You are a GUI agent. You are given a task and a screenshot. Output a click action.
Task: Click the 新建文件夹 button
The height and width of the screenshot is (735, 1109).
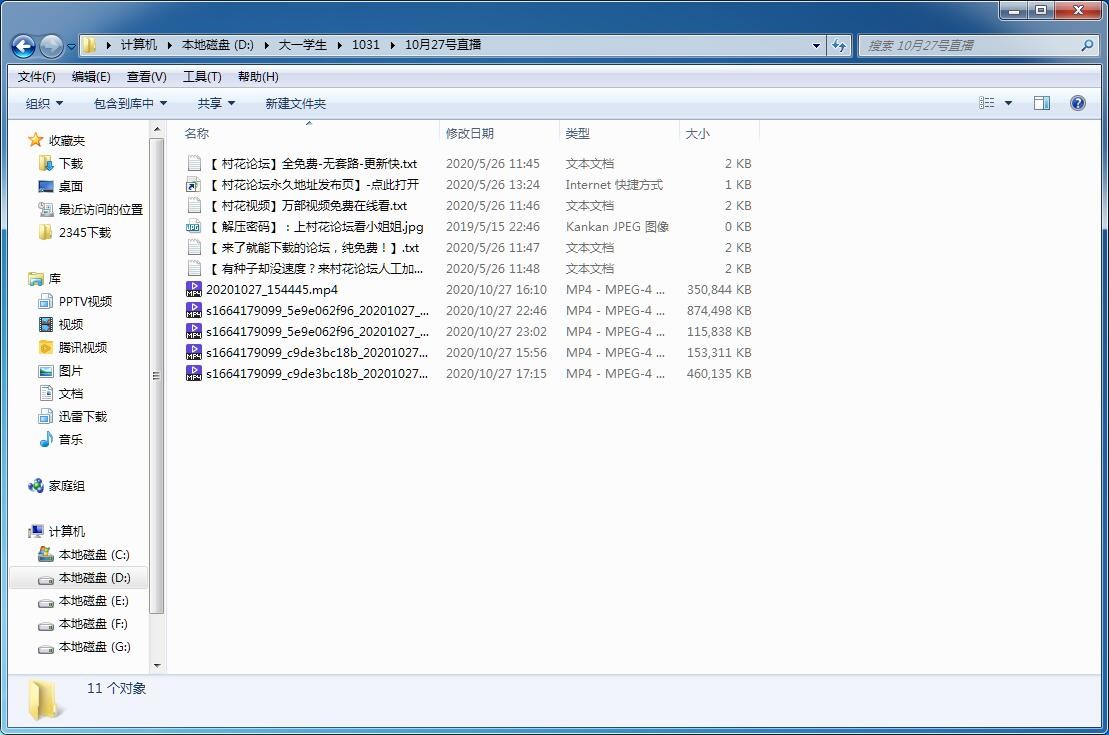pos(295,103)
